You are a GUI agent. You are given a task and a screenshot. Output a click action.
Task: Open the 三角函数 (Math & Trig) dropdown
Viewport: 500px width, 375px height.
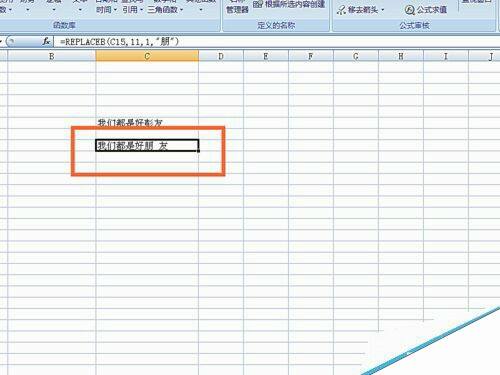pos(165,10)
